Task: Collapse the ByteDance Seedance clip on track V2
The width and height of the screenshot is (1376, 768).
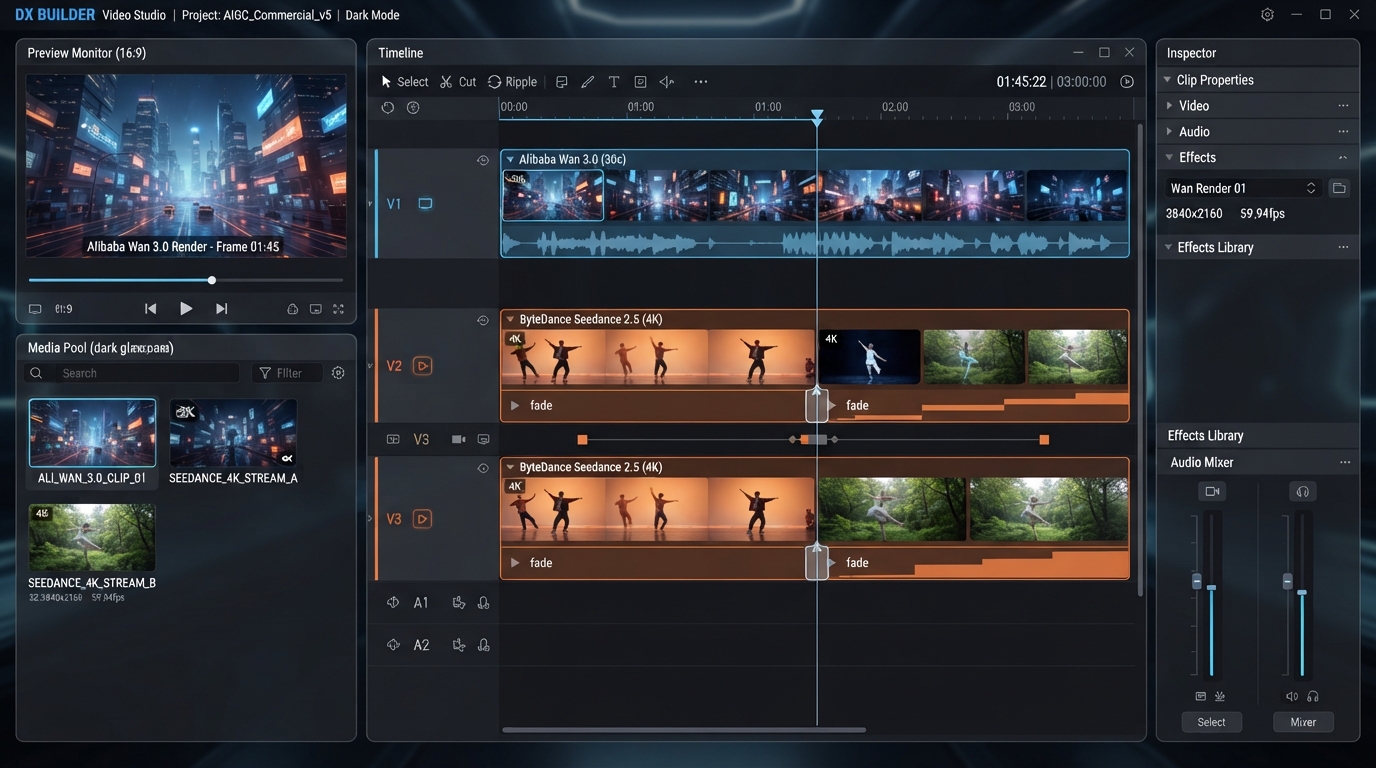Action: coord(510,320)
